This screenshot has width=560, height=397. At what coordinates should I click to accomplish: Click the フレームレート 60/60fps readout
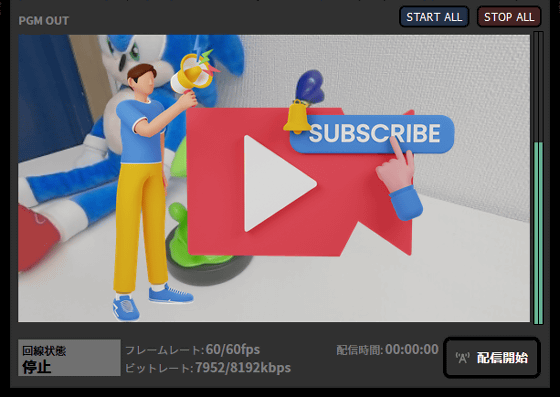(x=192, y=349)
